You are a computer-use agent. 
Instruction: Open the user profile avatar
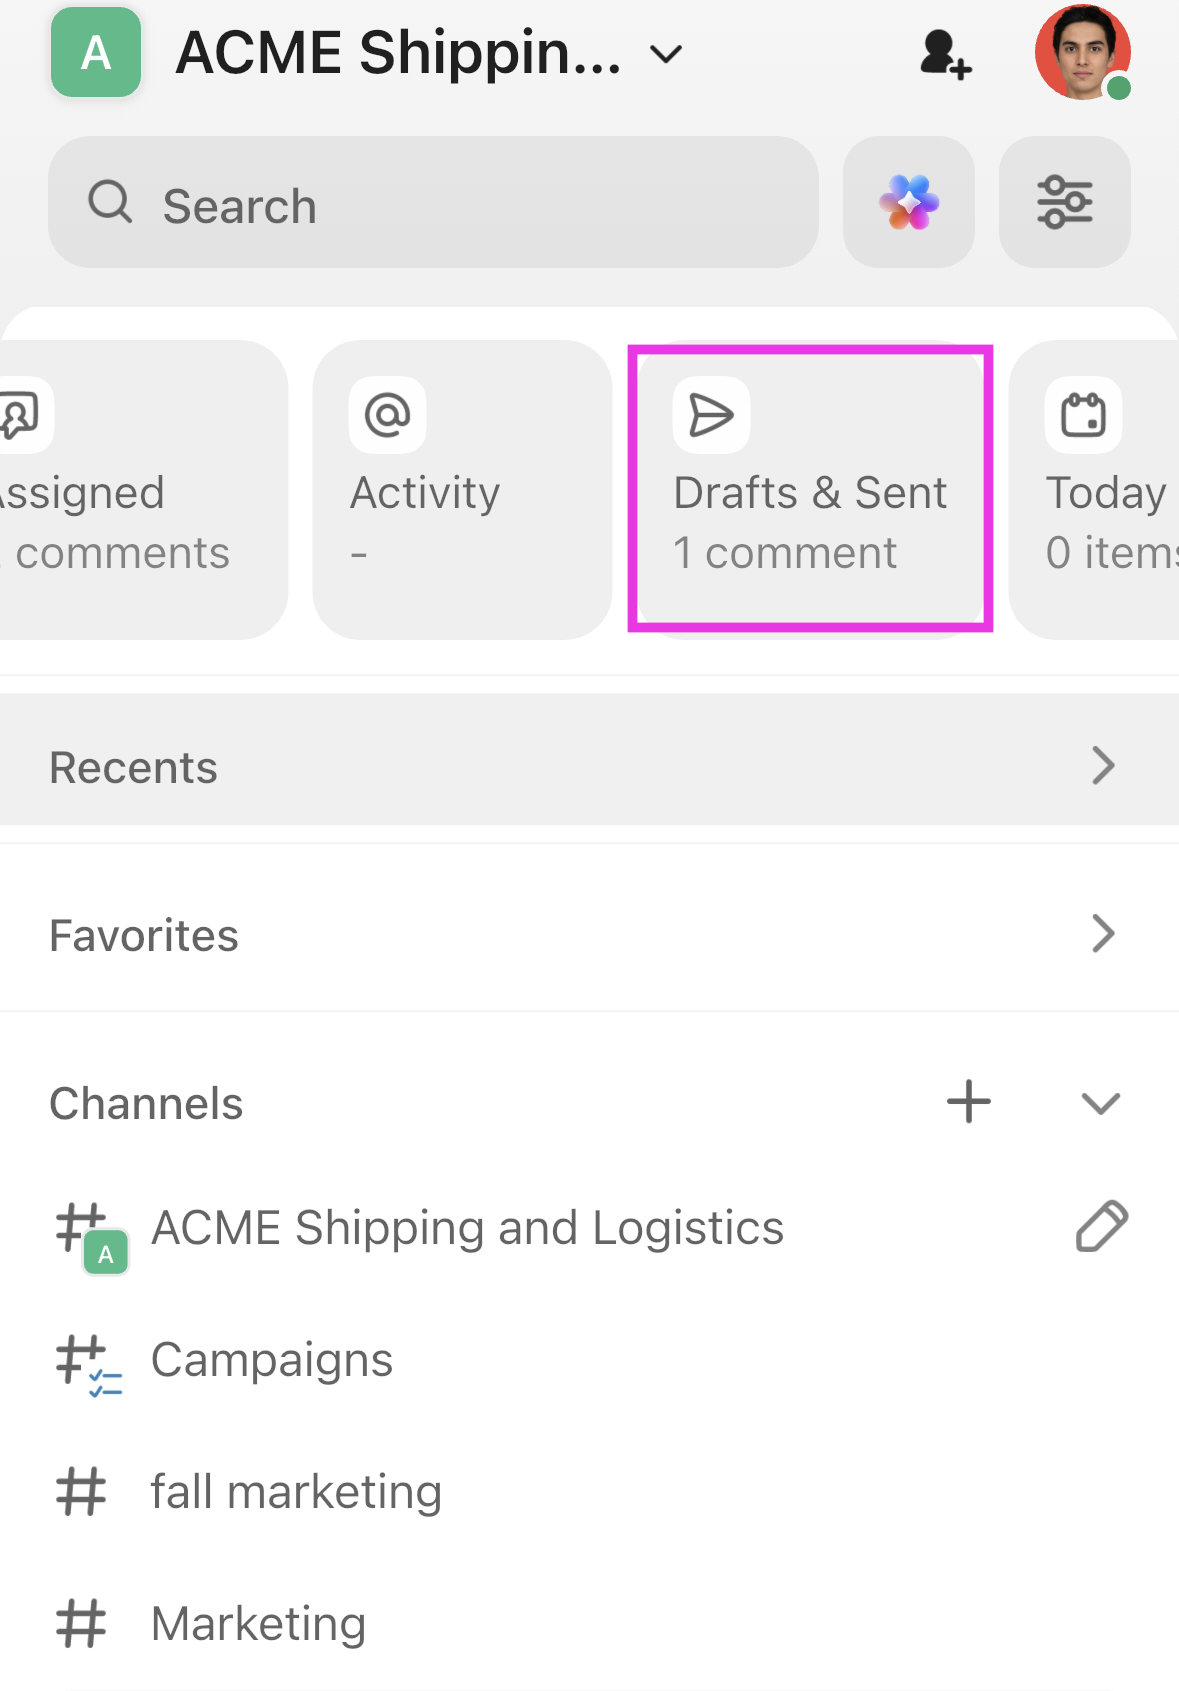pyautogui.click(x=1082, y=53)
